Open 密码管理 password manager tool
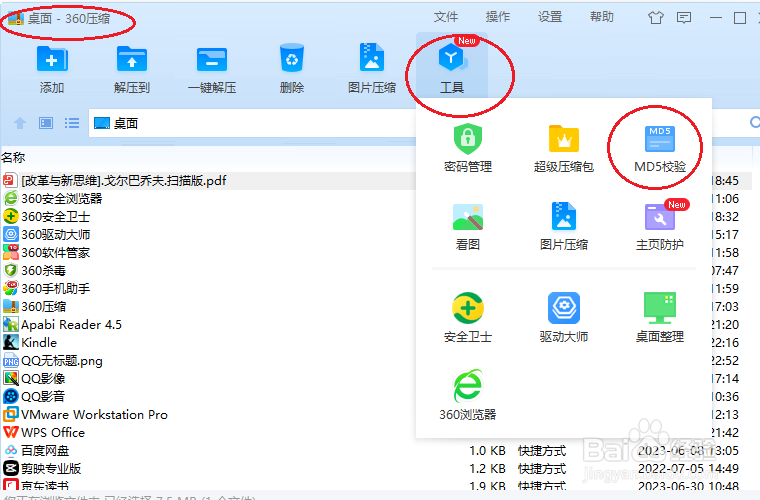760x500 pixels. [x=468, y=148]
